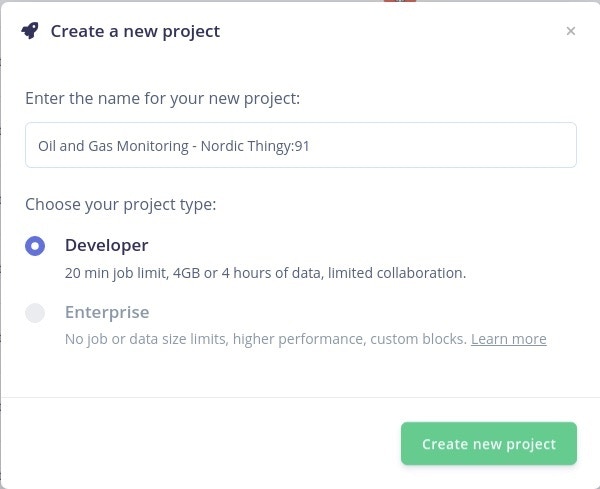Viewport: 600px width, 489px height.
Task: Click the greyed Enterprise label text
Action: tap(107, 312)
